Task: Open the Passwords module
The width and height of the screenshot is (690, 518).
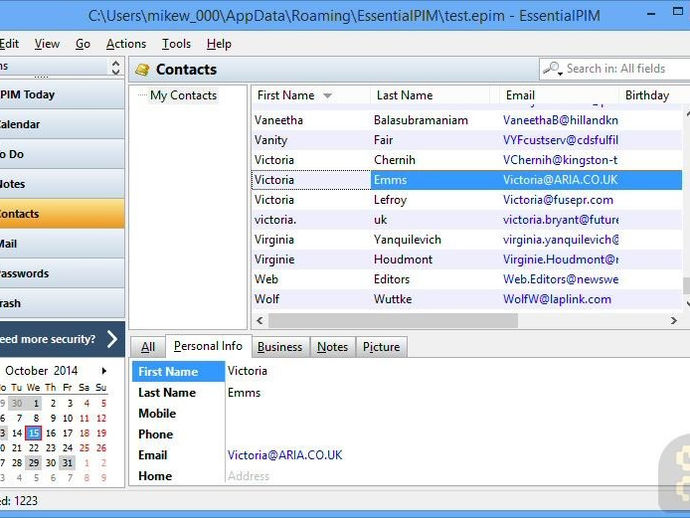Action: 62,273
